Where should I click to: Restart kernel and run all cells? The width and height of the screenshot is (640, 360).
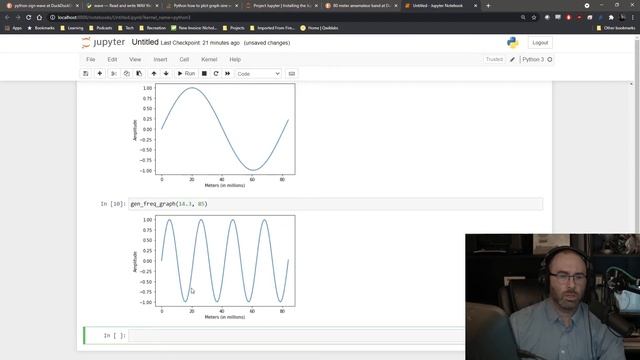[x=228, y=73]
